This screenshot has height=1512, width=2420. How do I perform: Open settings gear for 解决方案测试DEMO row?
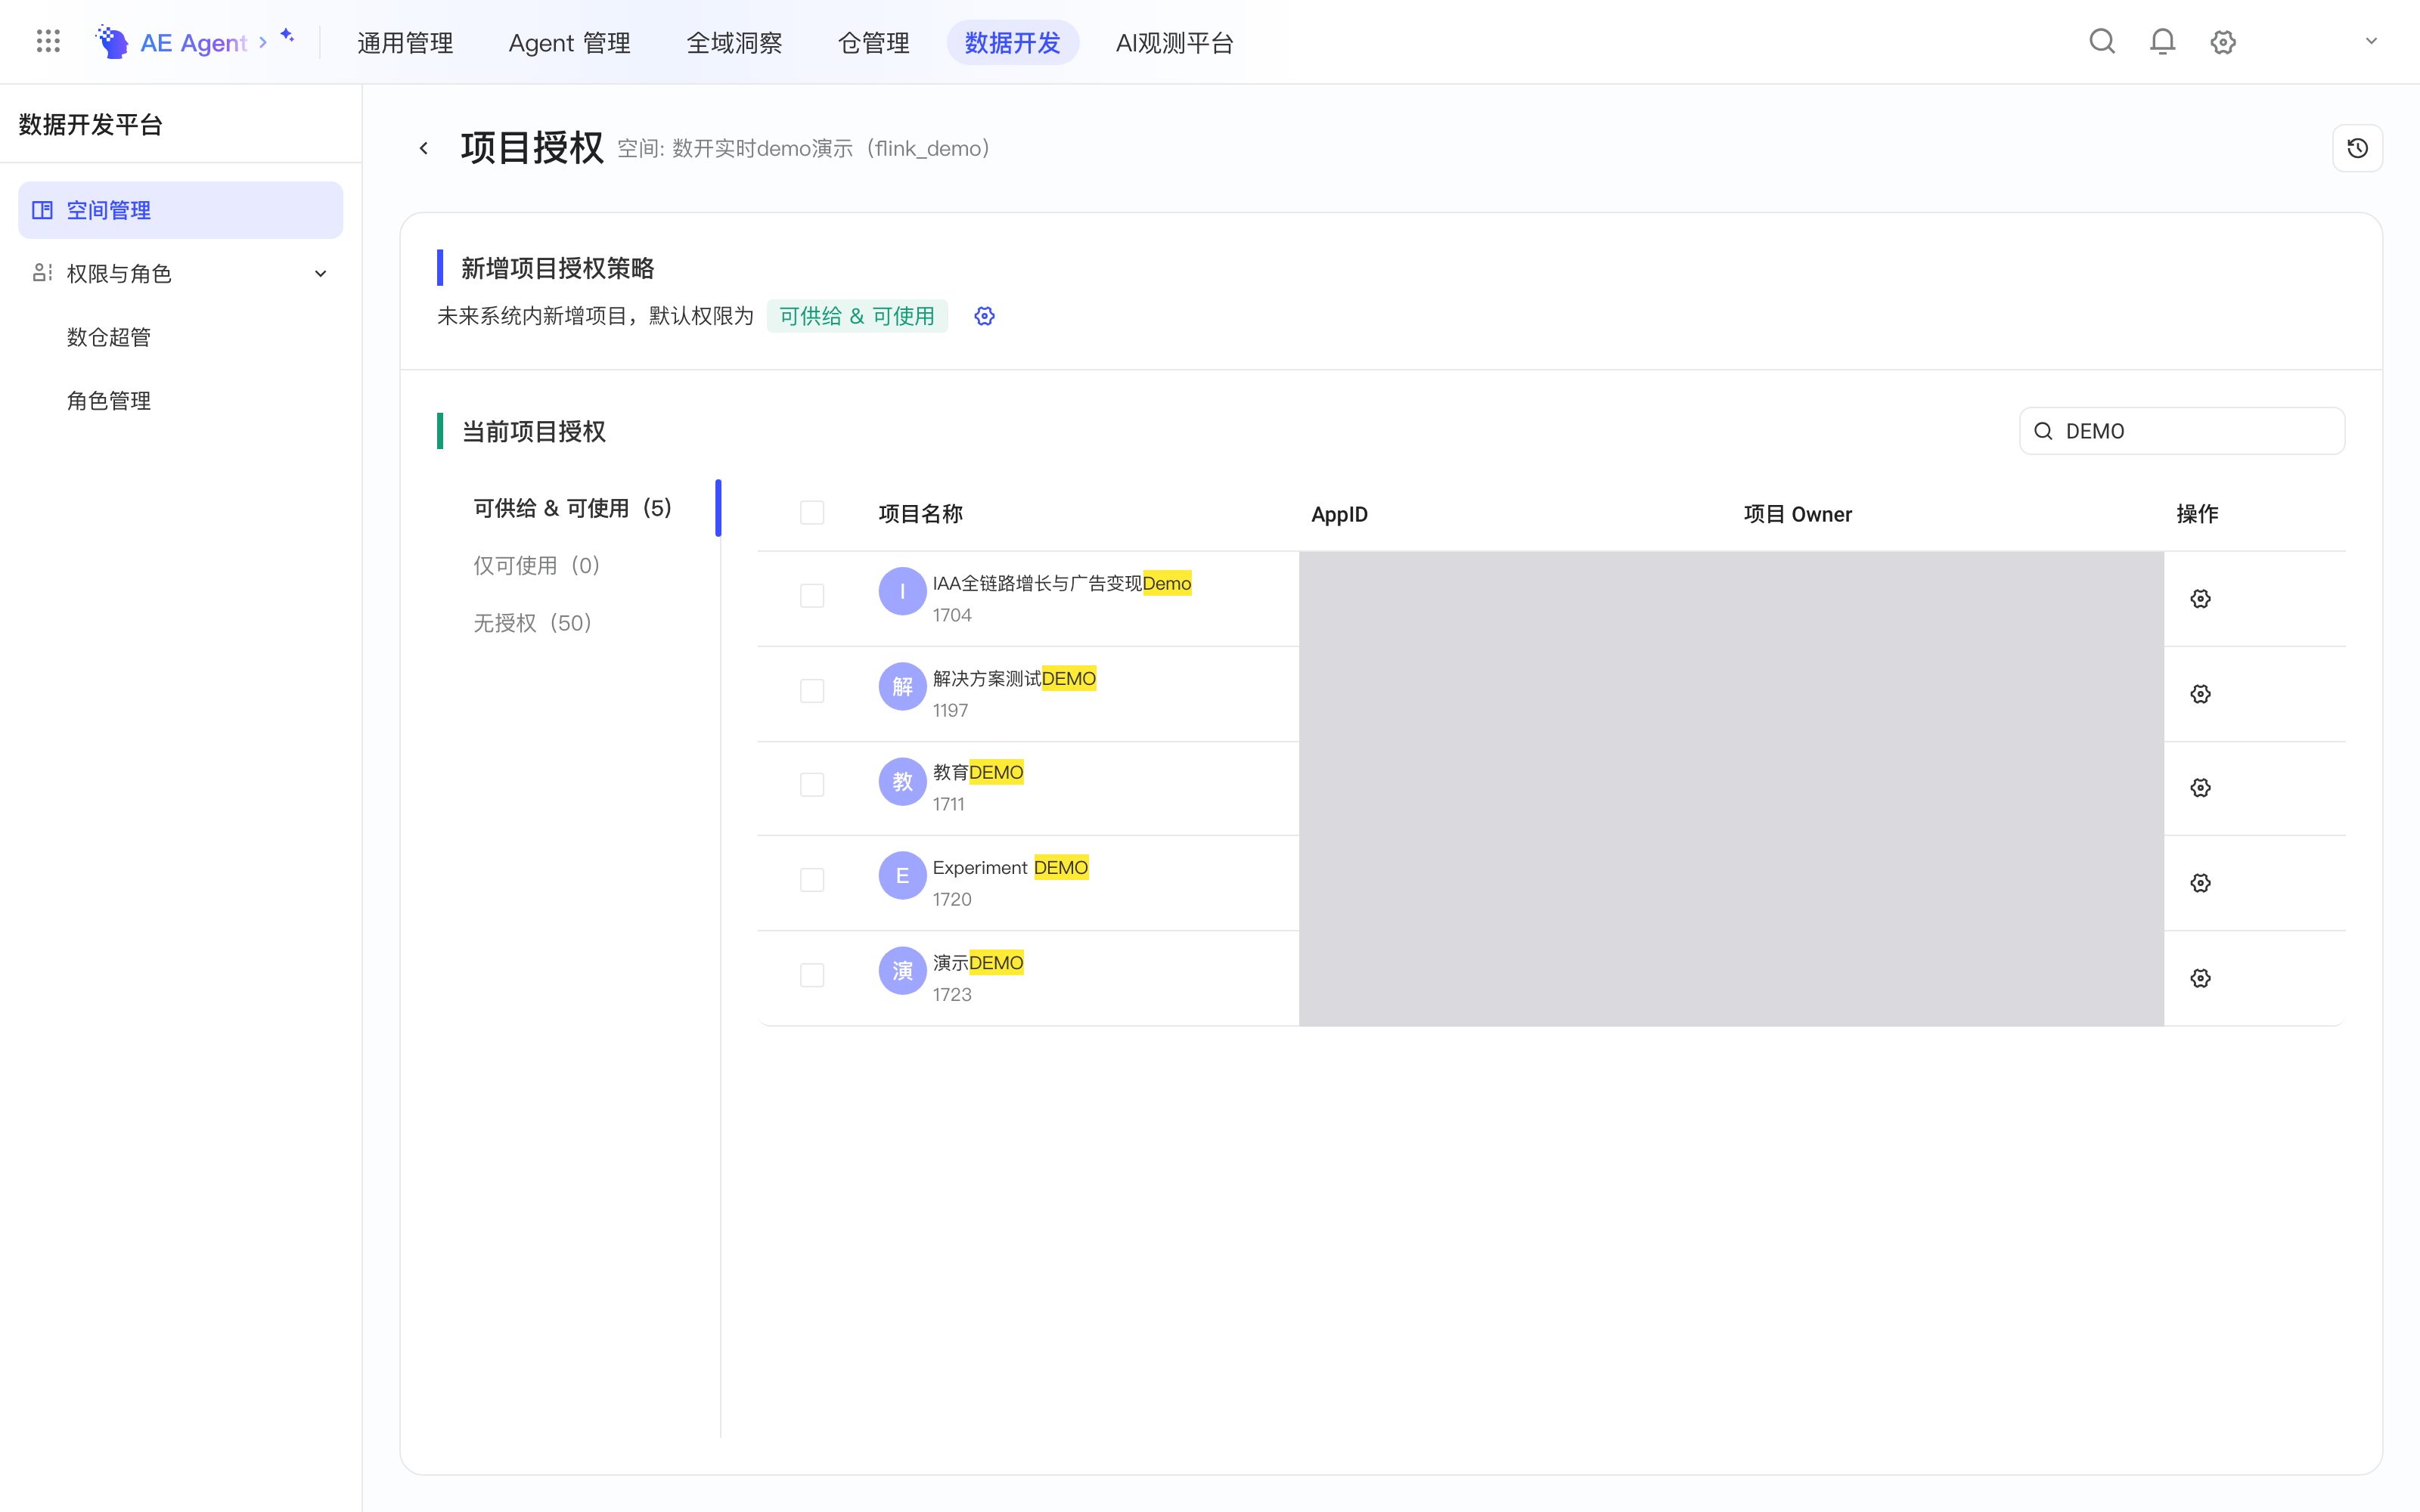click(2200, 693)
